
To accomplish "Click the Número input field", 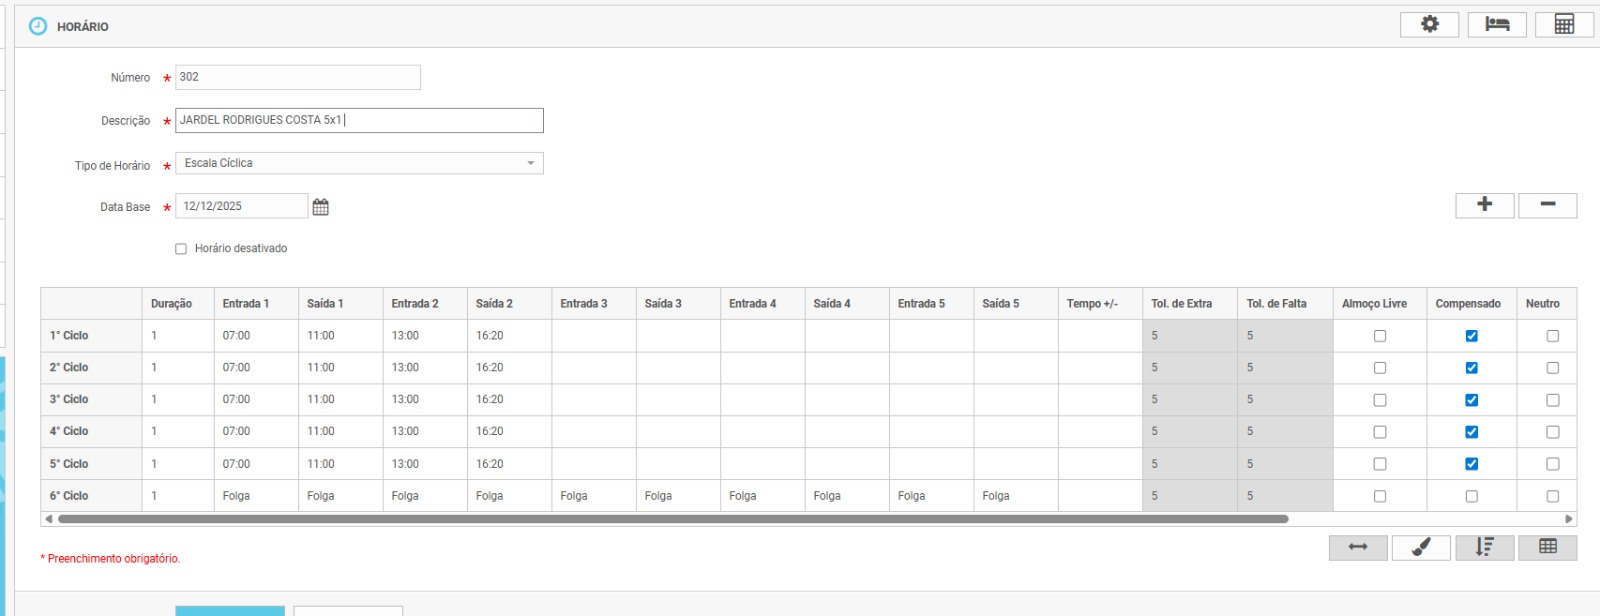I will pyautogui.click(x=297, y=77).
